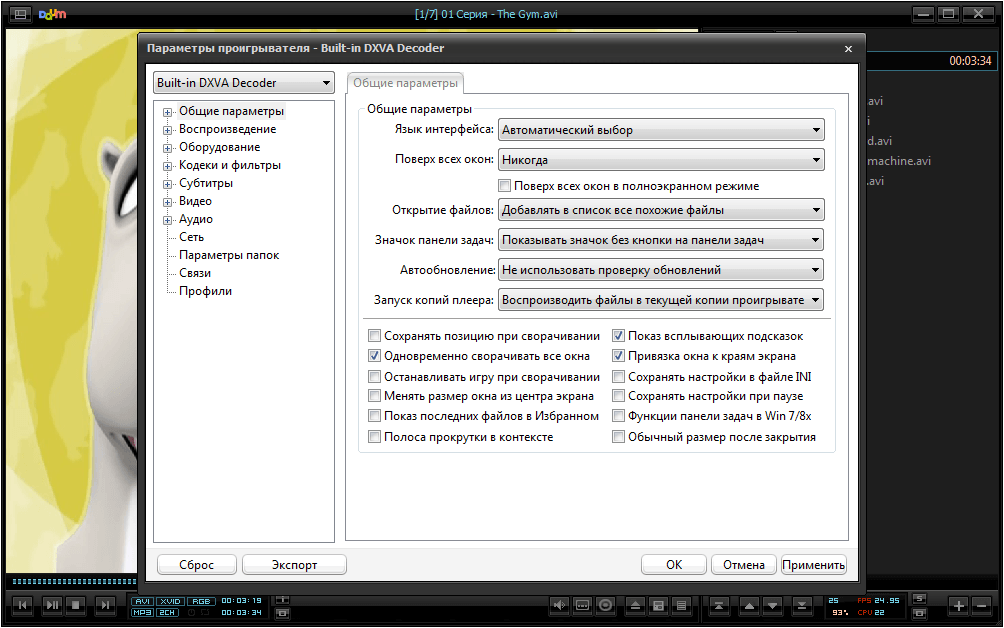Viewport: 1004px width, 628px height.
Task: Open subtitles icon in control bar
Action: (582, 605)
